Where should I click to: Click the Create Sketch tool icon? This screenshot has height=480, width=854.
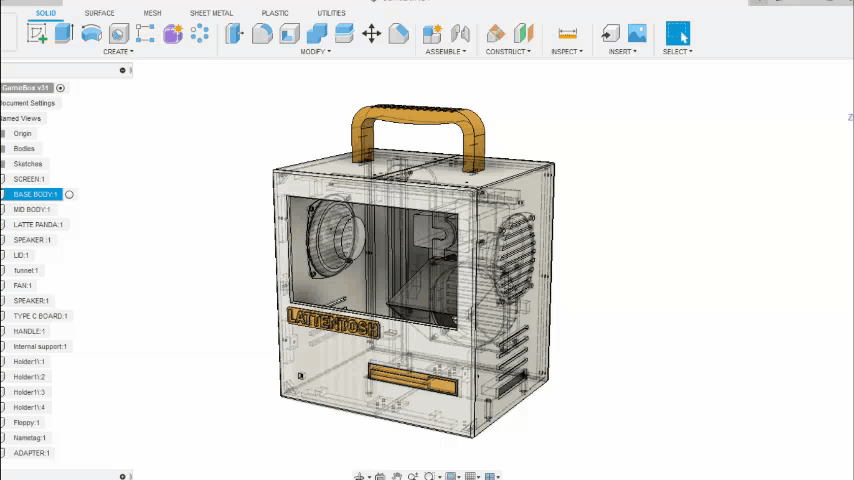(38, 34)
